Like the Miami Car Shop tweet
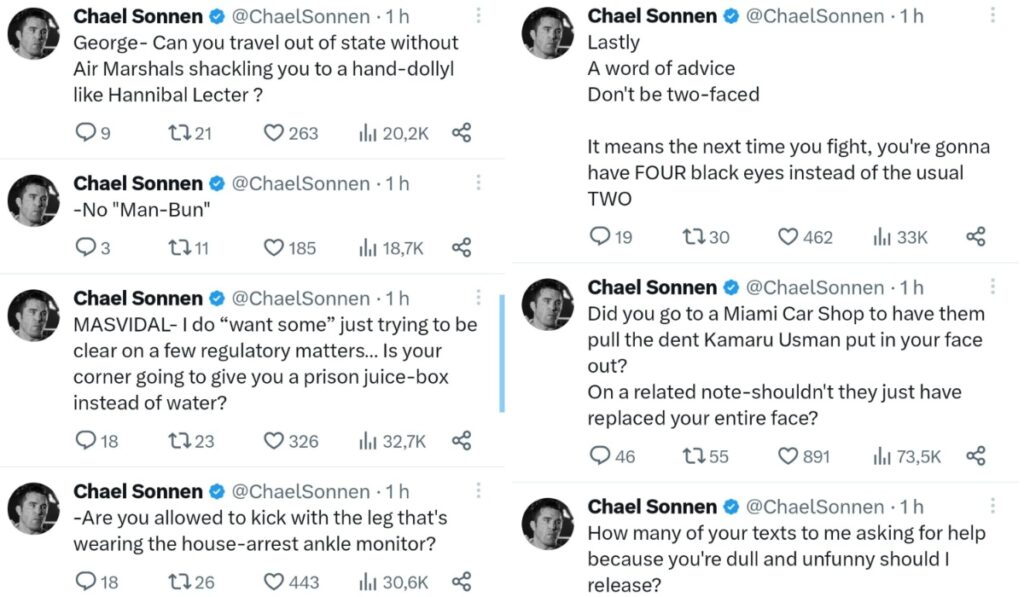 click(788, 456)
